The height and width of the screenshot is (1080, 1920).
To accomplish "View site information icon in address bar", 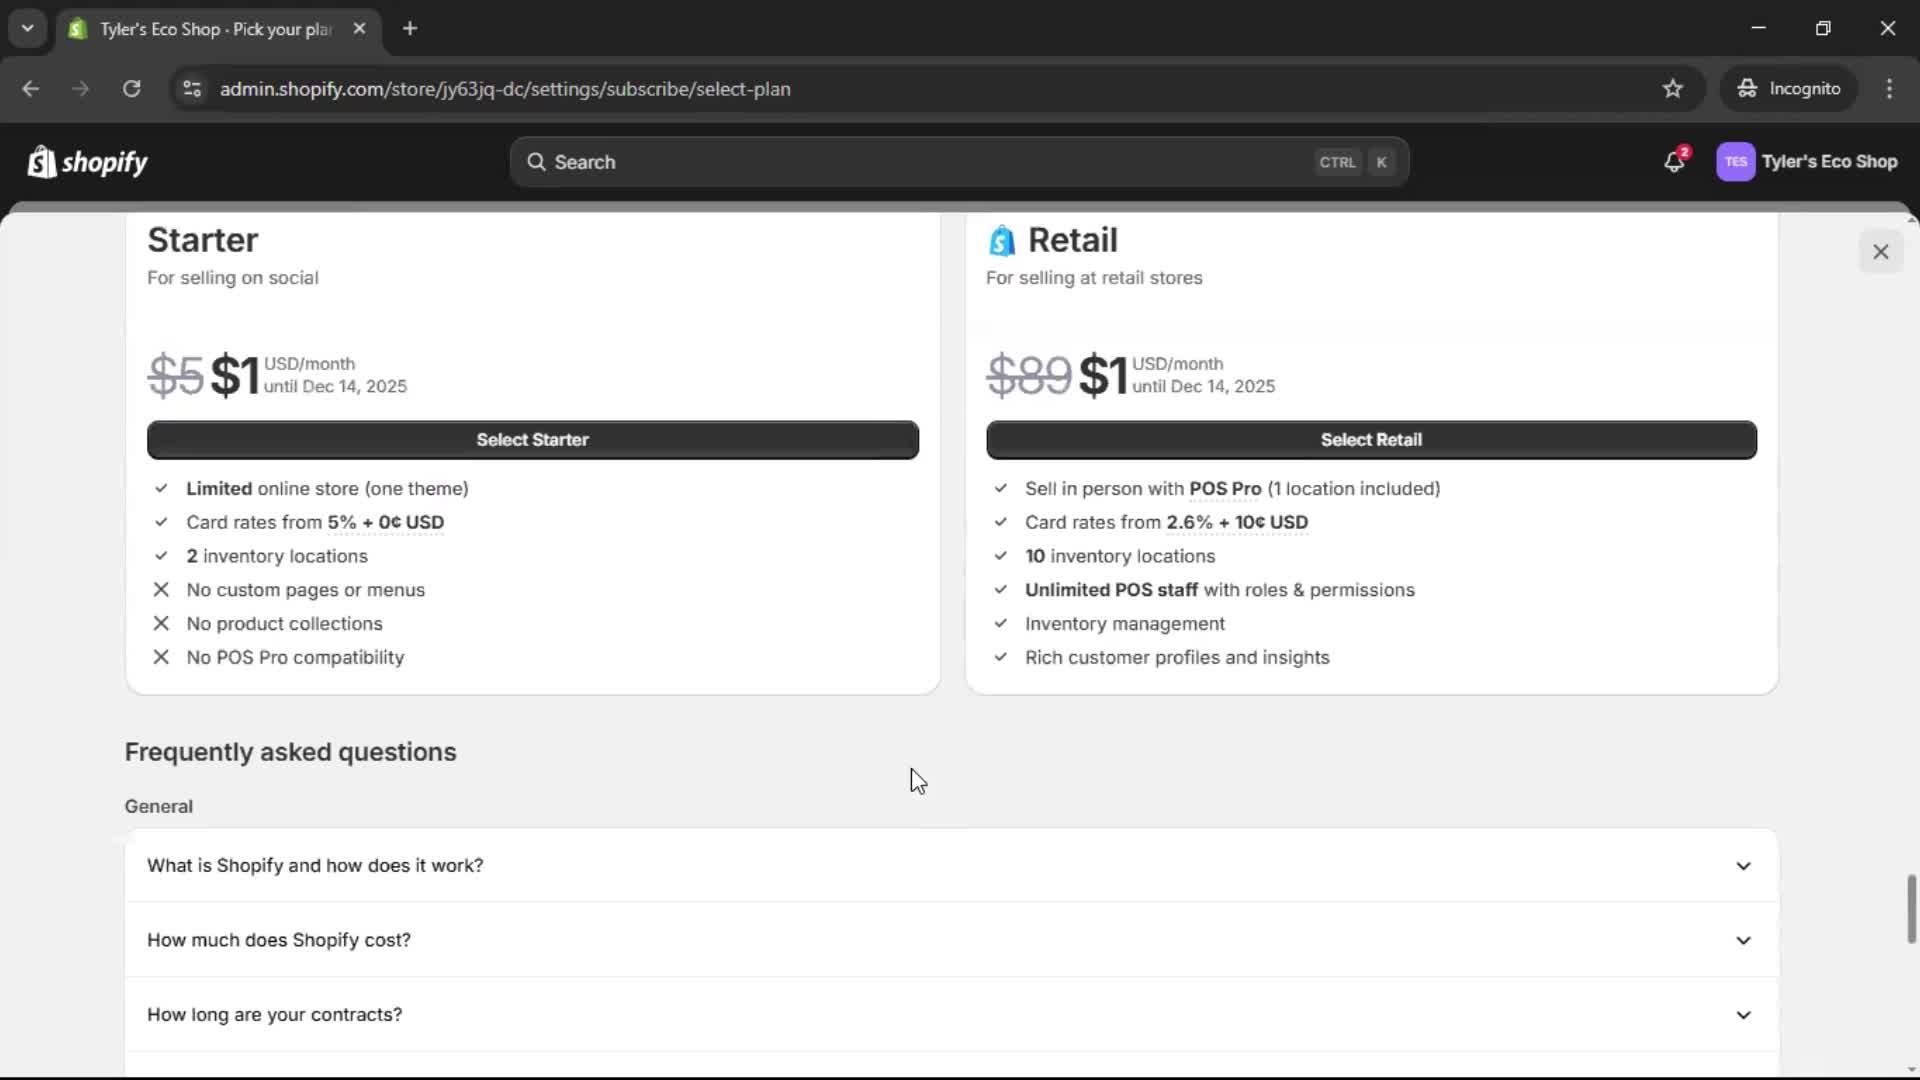I will click(x=192, y=89).
